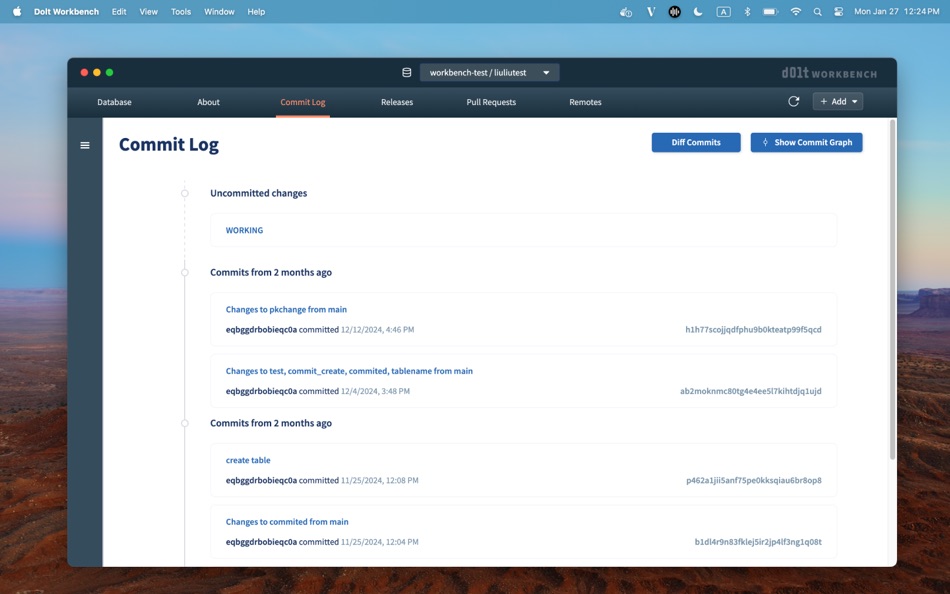Click the audio waveform icon in menu bar
Viewport: 950px width, 594px height.
coord(674,12)
